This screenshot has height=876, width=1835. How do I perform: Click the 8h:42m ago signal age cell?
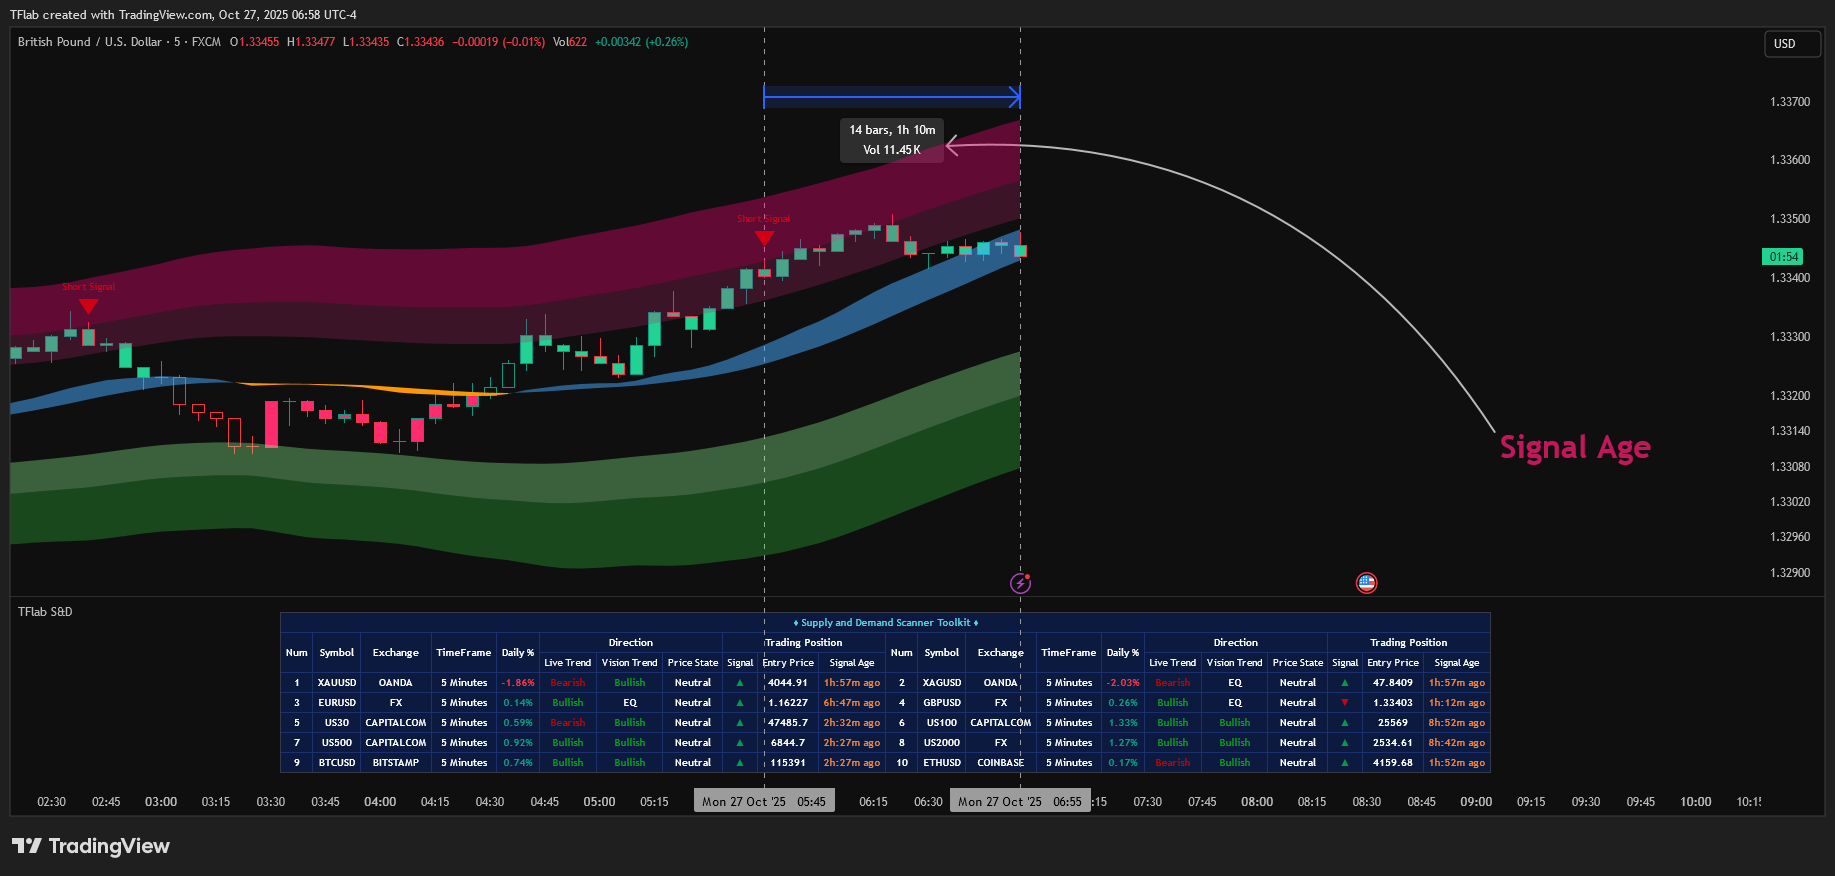click(1457, 743)
